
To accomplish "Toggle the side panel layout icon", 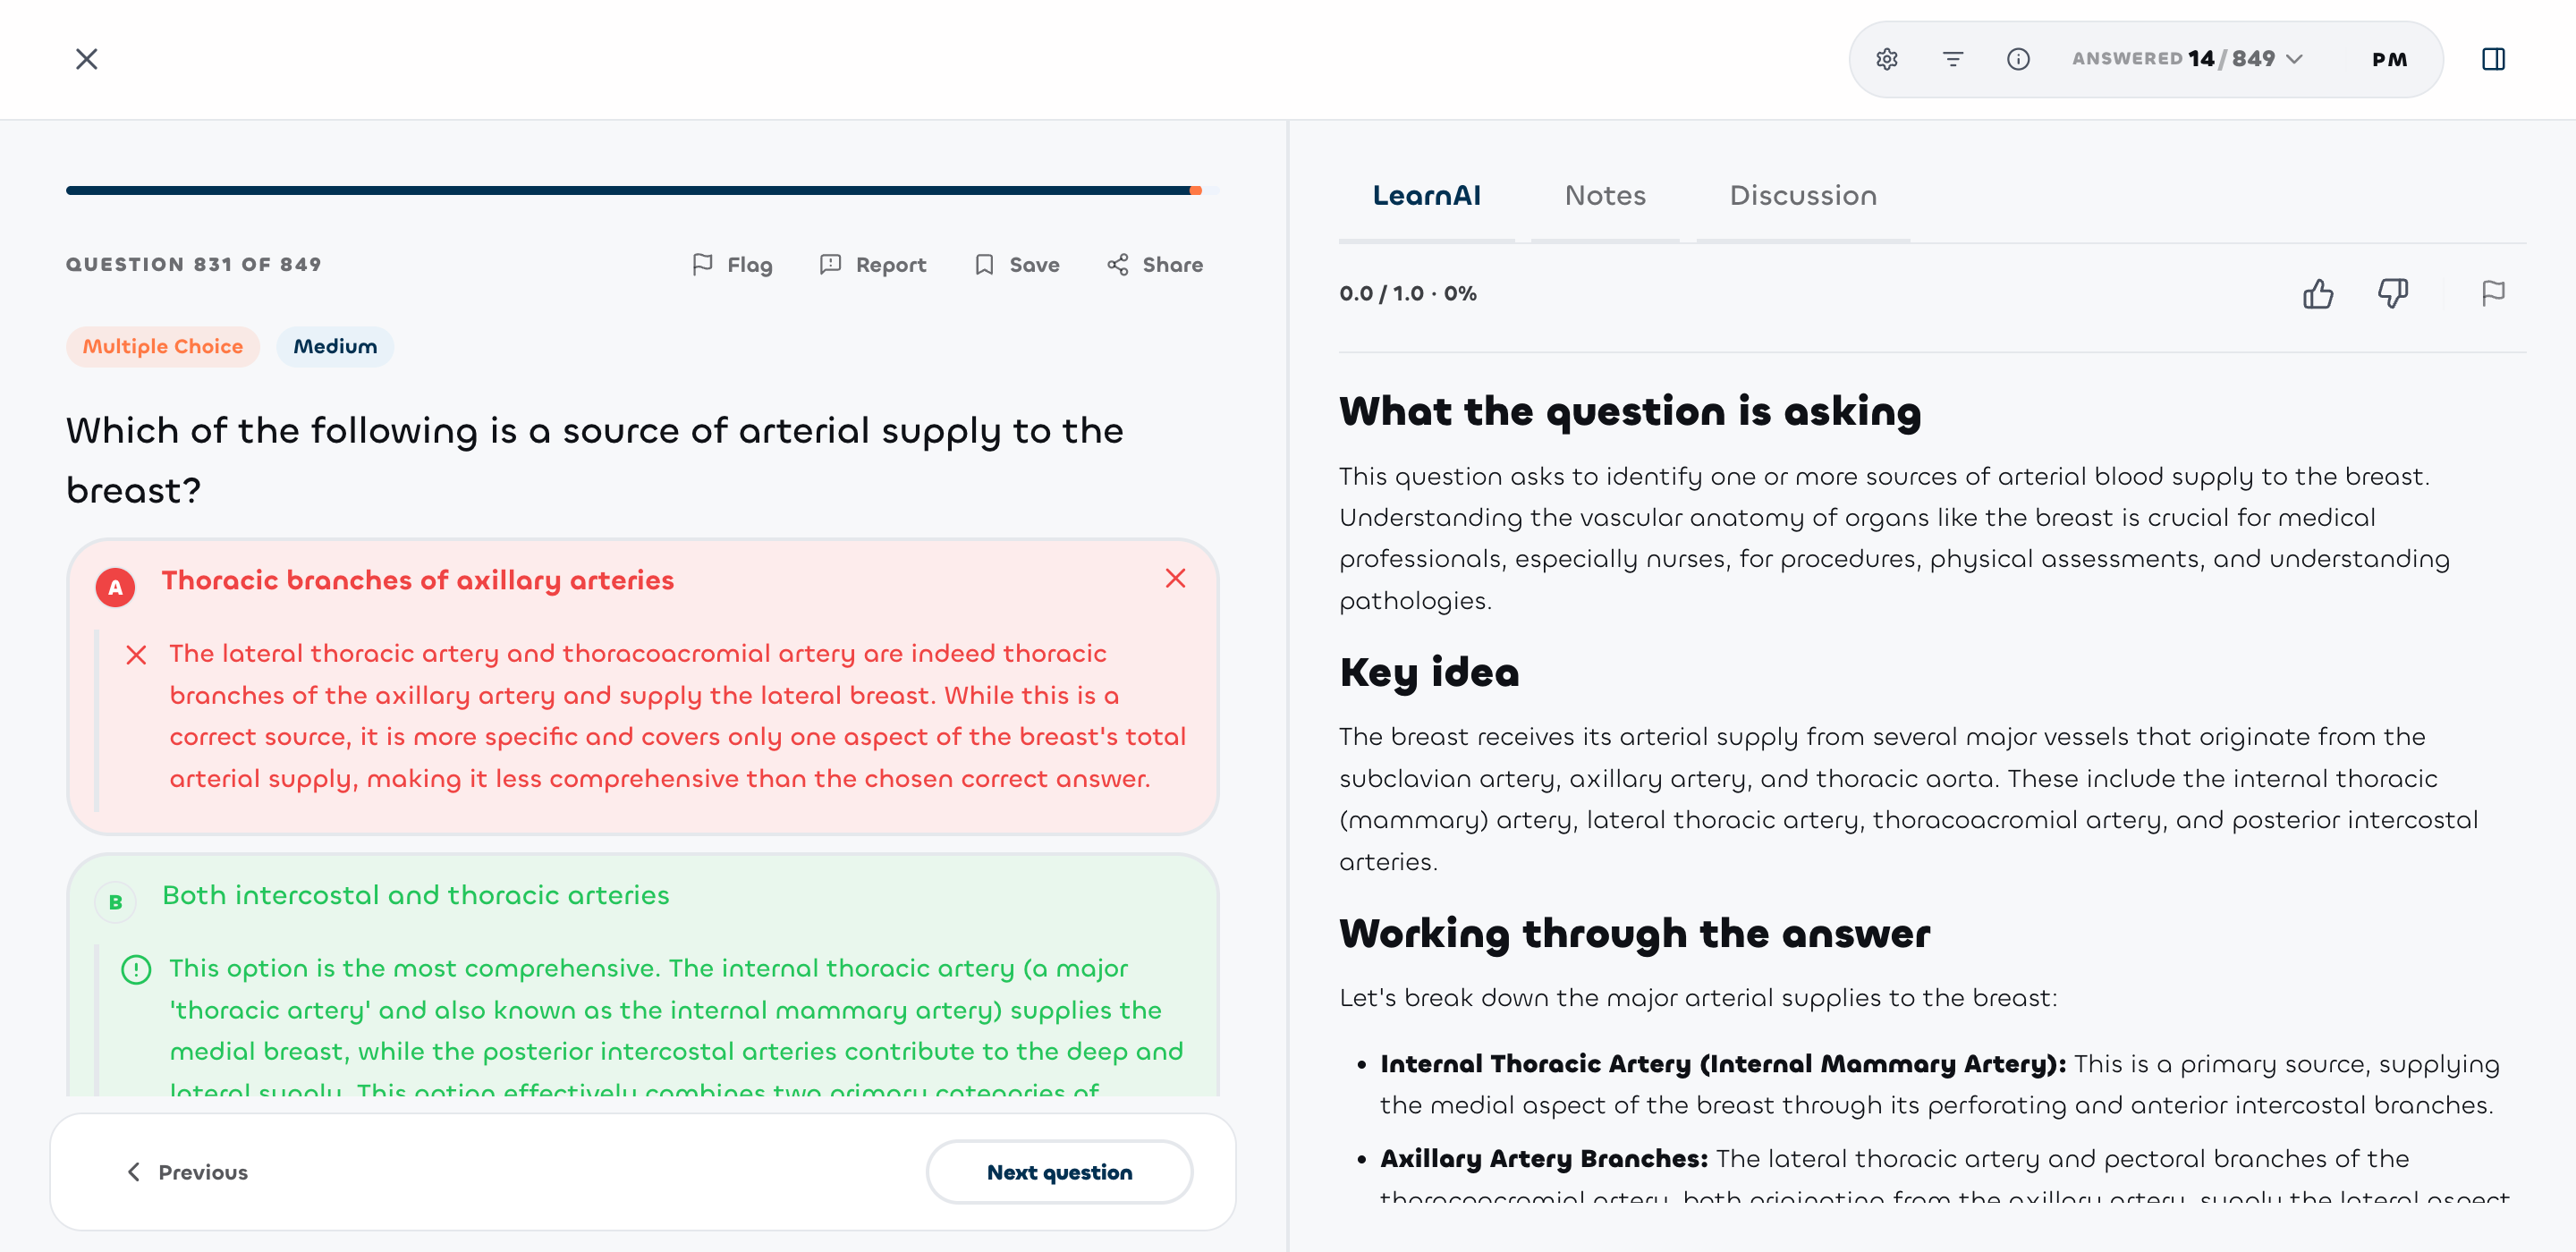I will click(x=2493, y=59).
